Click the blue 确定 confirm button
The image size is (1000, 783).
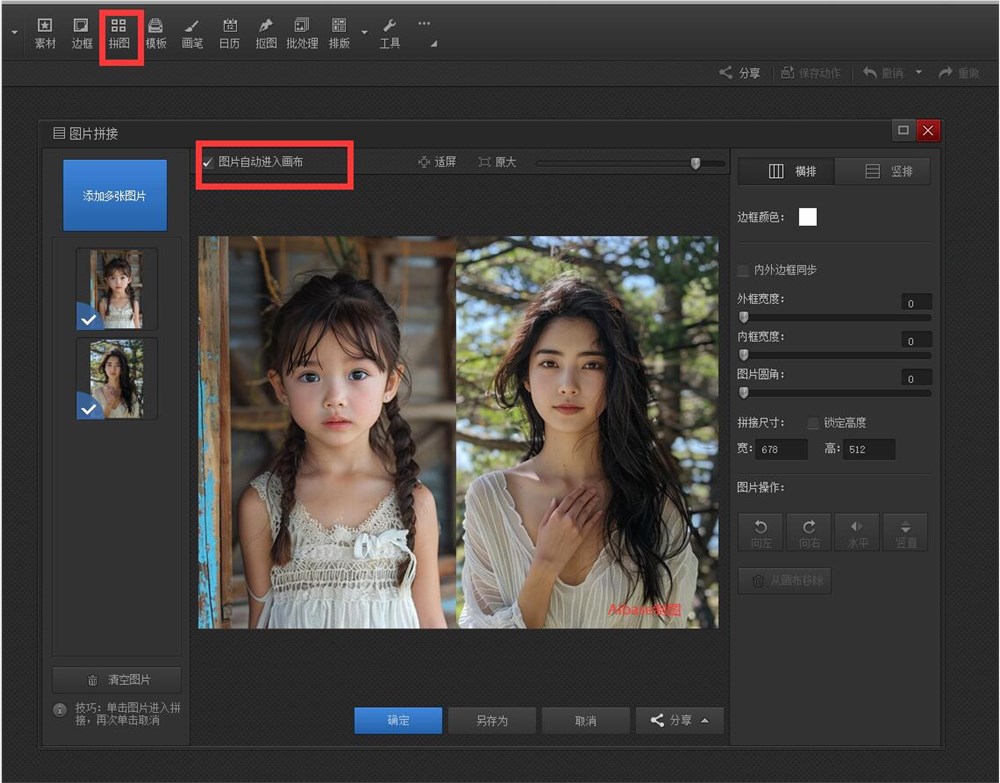pyautogui.click(x=398, y=721)
